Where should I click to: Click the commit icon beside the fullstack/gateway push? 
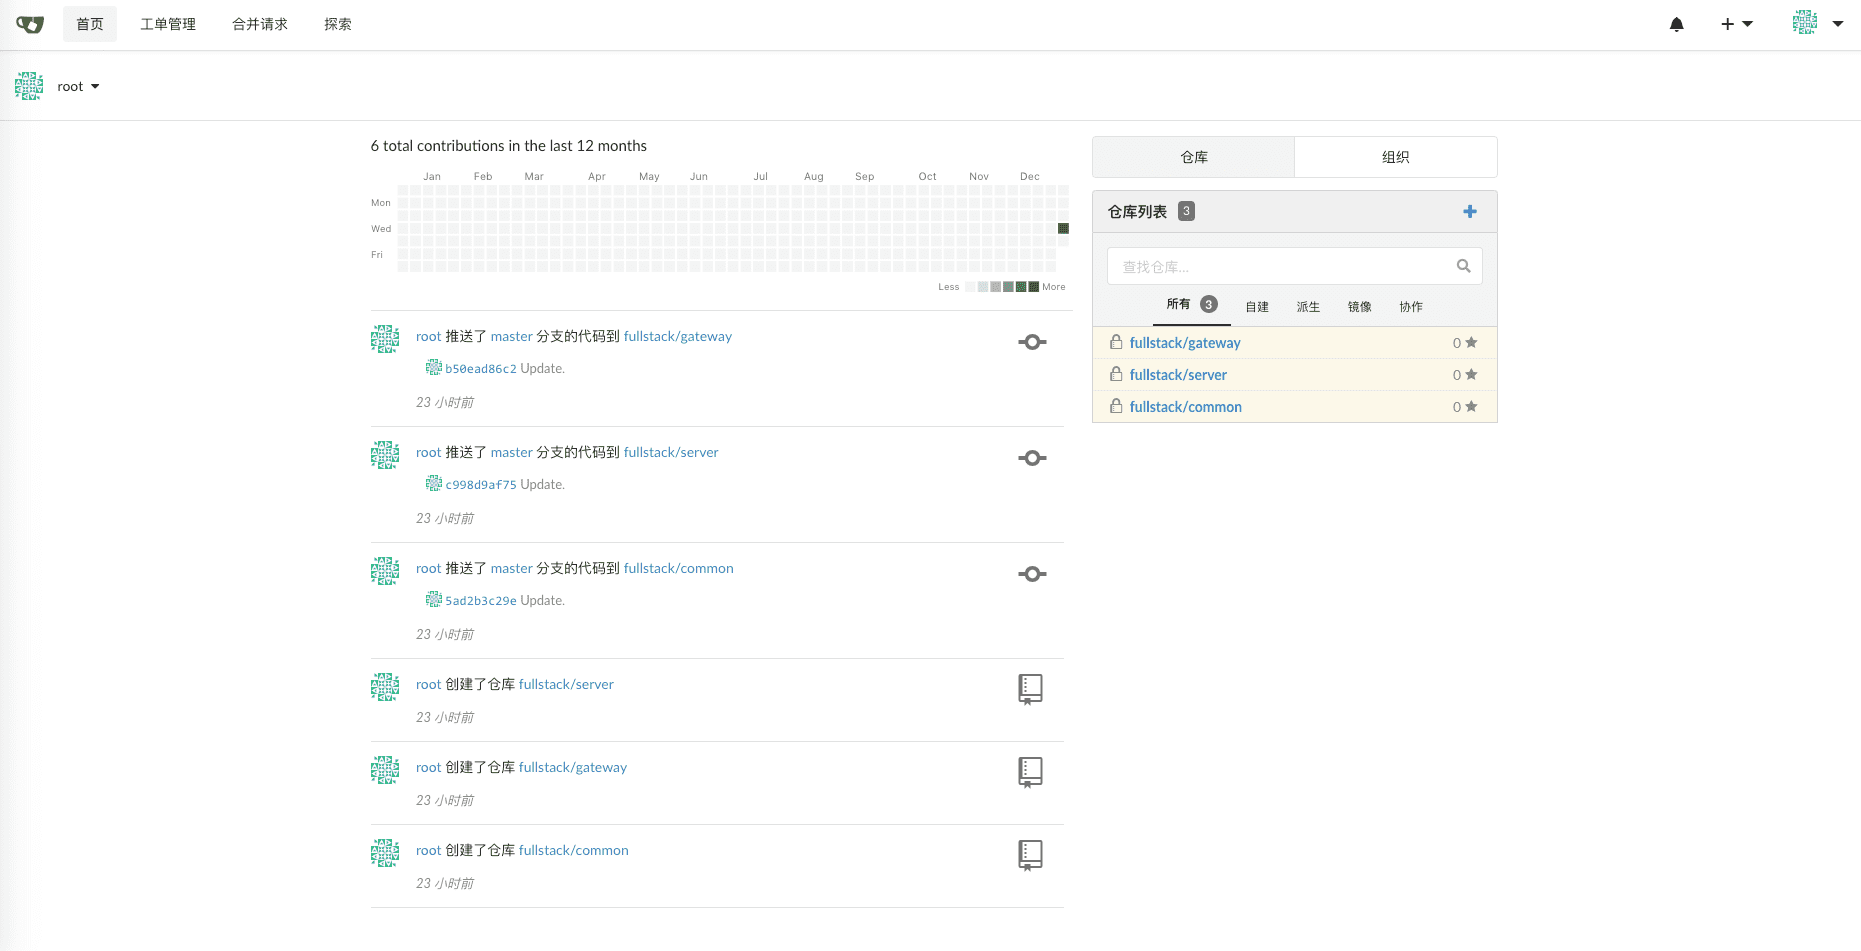coord(1032,342)
